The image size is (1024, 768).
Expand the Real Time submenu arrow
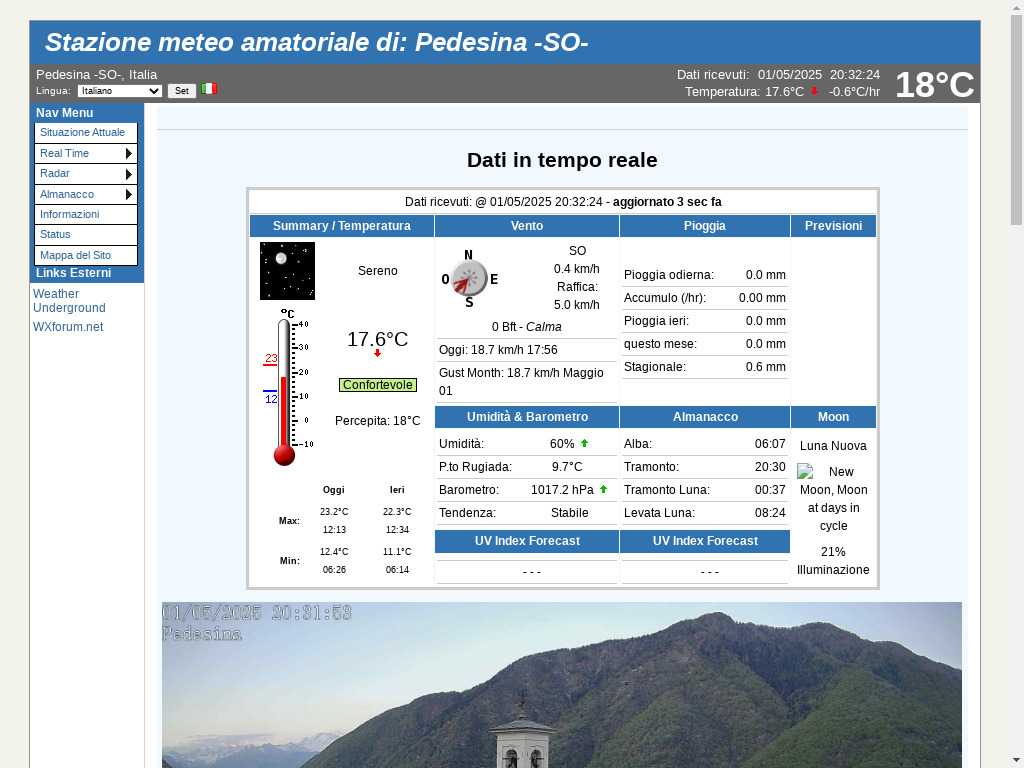point(129,153)
